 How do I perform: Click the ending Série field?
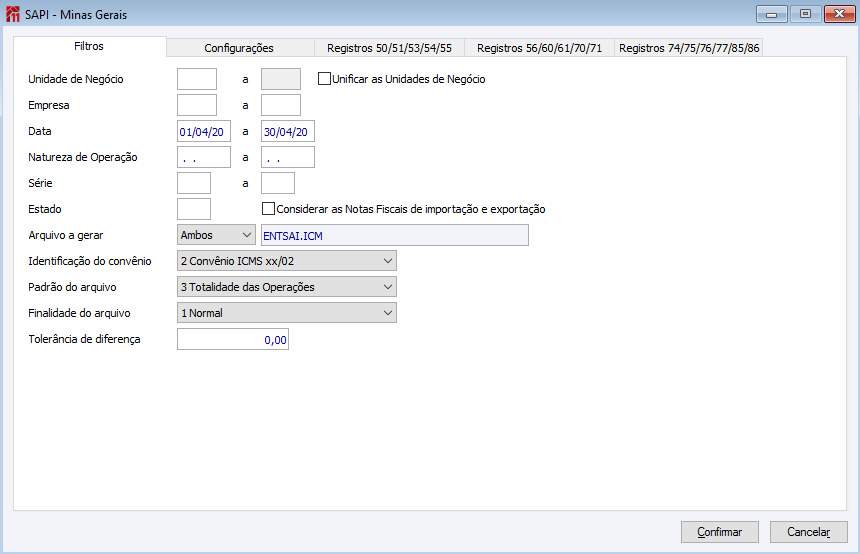[278, 183]
